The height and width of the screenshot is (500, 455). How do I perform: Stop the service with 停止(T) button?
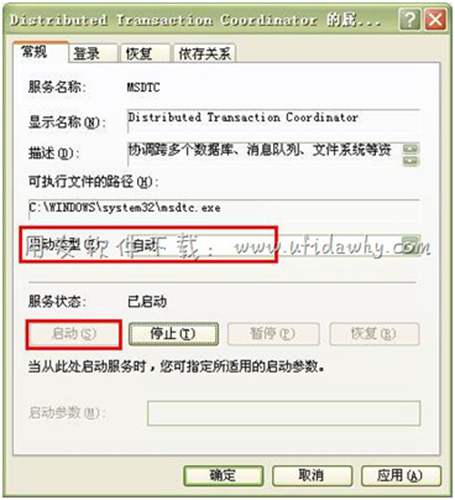coord(173,334)
